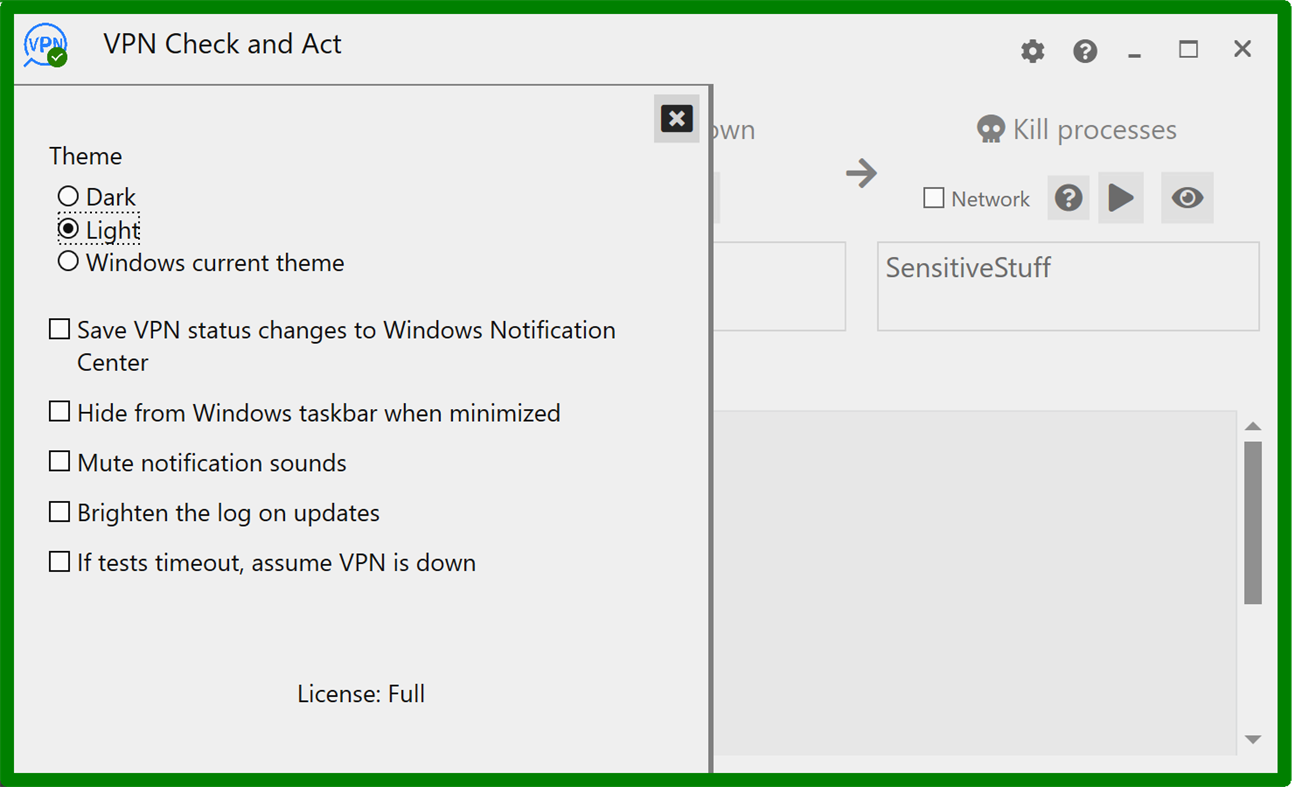1292x787 pixels.
Task: Click the right arrow between sections
Action: click(861, 173)
